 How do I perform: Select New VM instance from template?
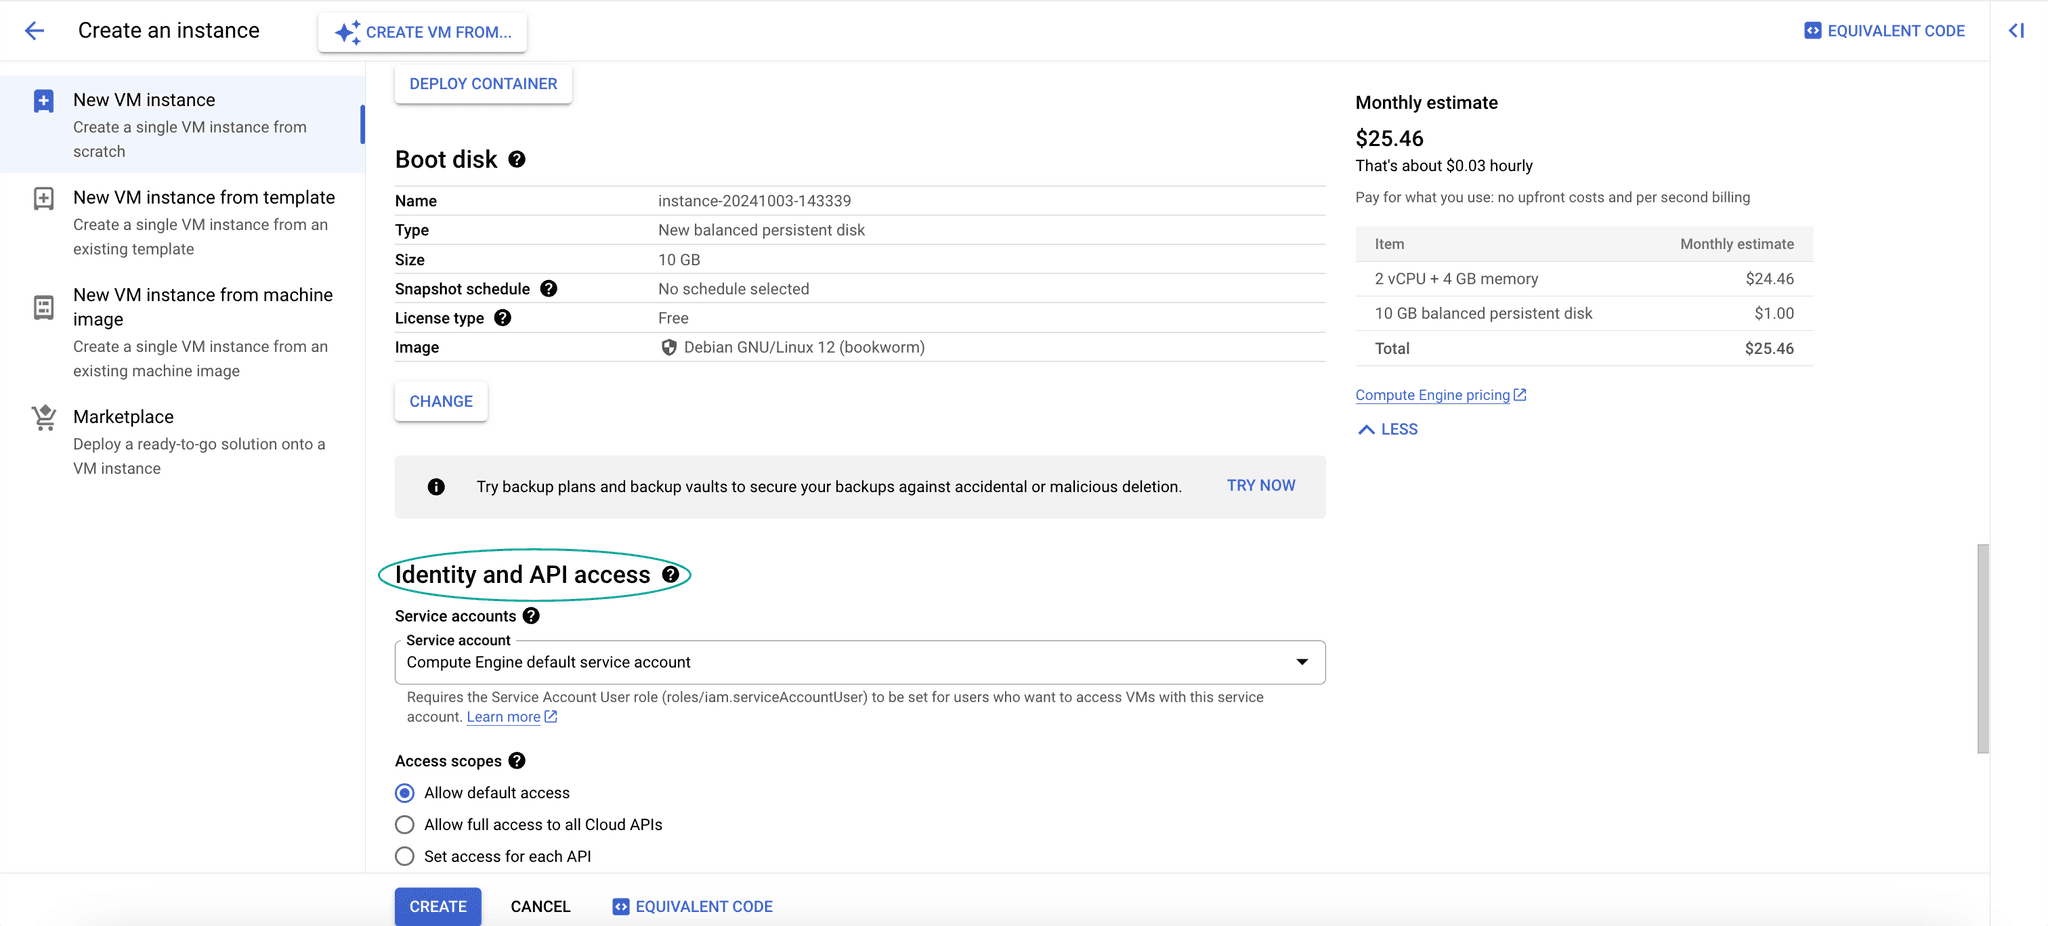click(x=203, y=198)
